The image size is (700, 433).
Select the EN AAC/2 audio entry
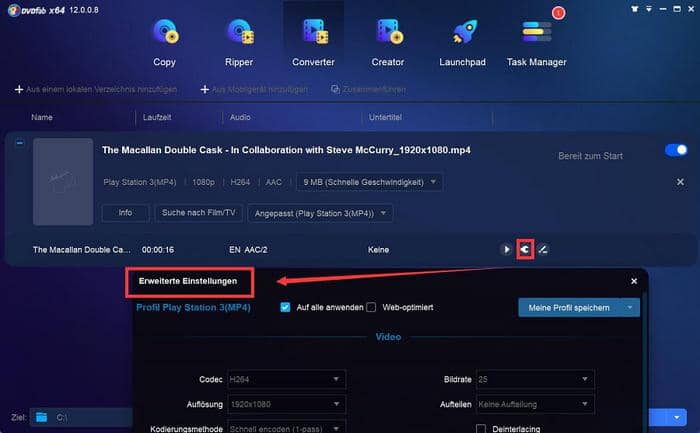click(x=248, y=250)
